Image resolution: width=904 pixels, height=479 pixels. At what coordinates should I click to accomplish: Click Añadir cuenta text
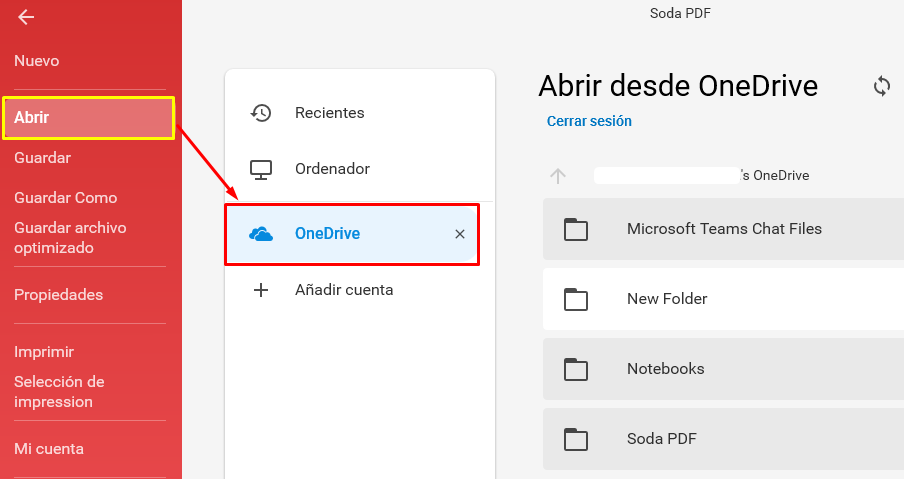[x=344, y=290]
